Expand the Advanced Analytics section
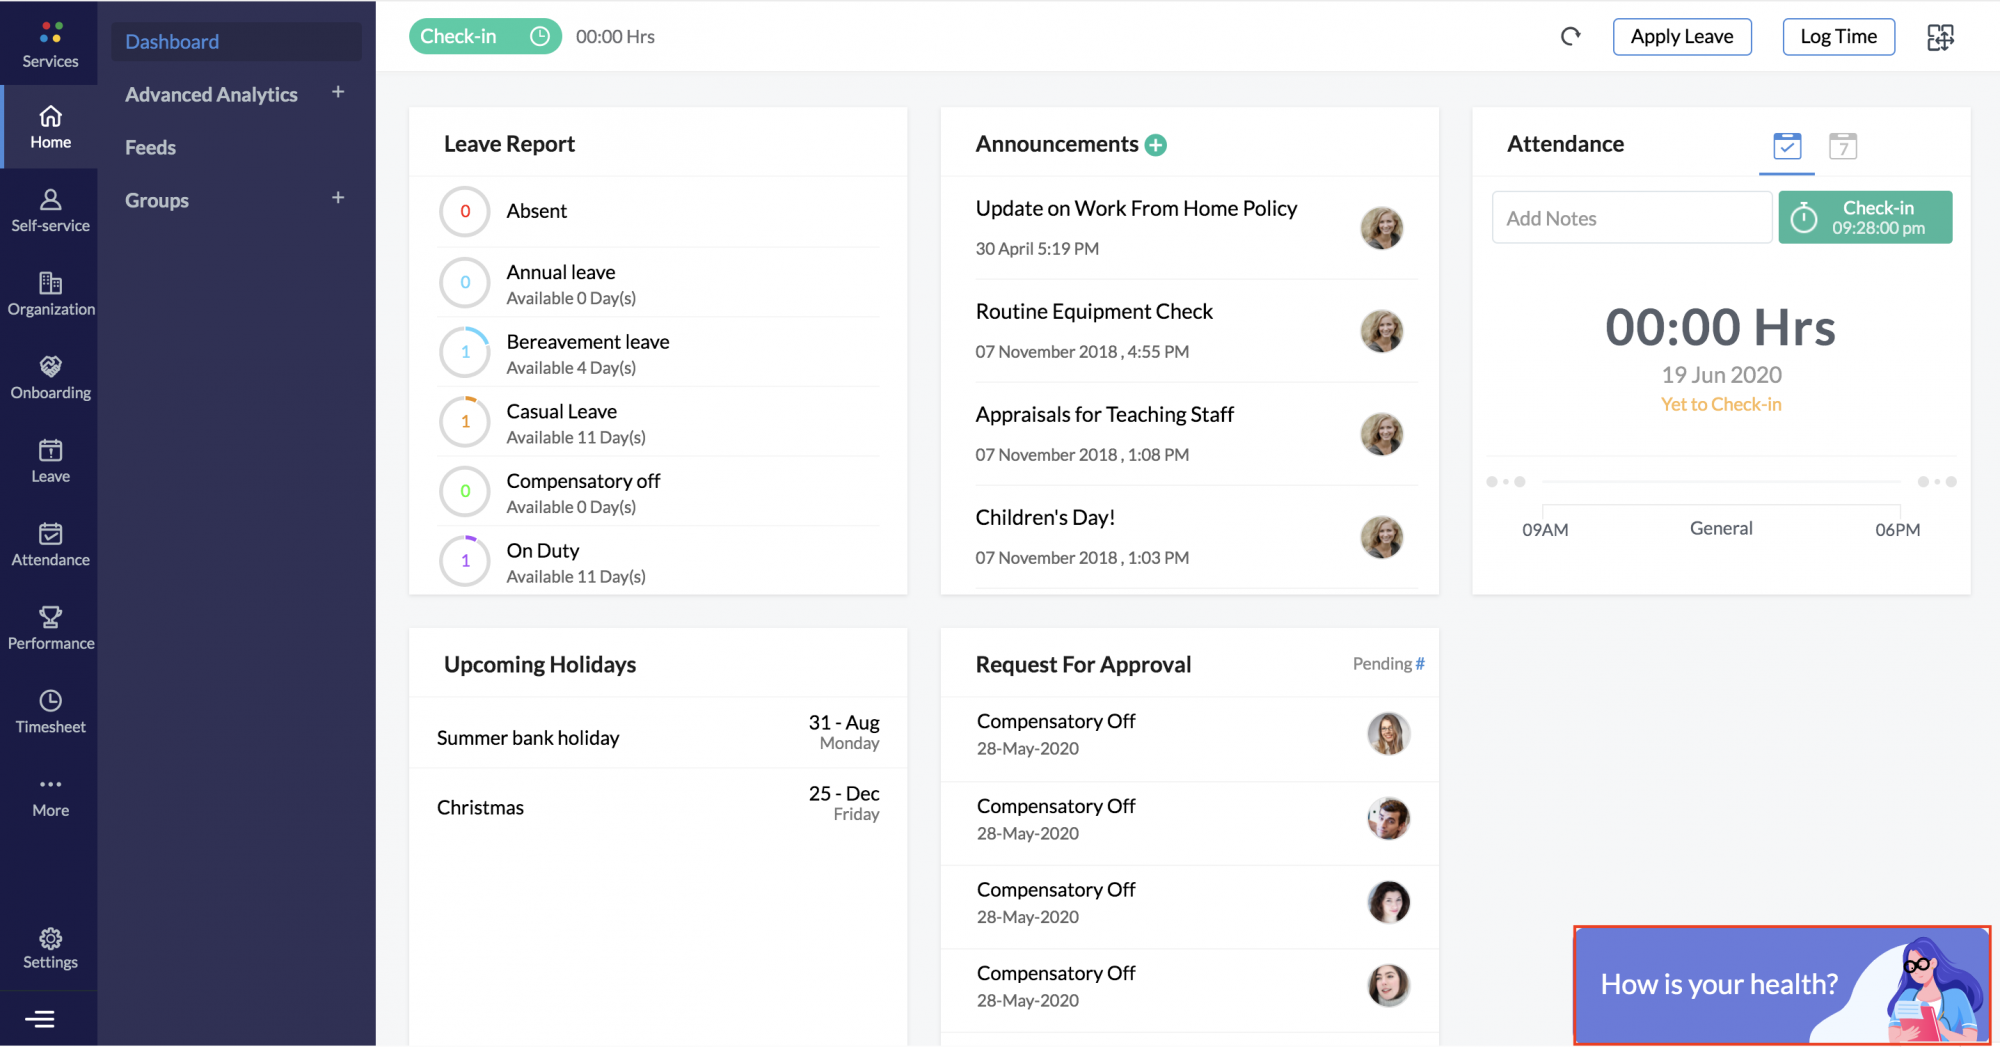This screenshot has height=1047, width=2000. coord(338,93)
